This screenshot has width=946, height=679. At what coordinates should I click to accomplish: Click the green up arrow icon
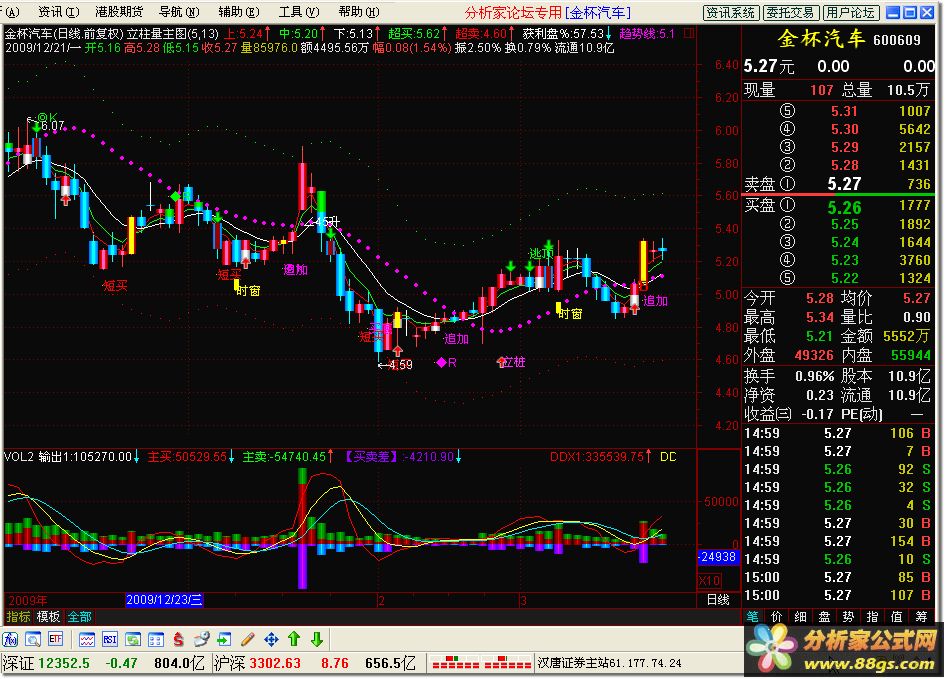click(x=294, y=639)
